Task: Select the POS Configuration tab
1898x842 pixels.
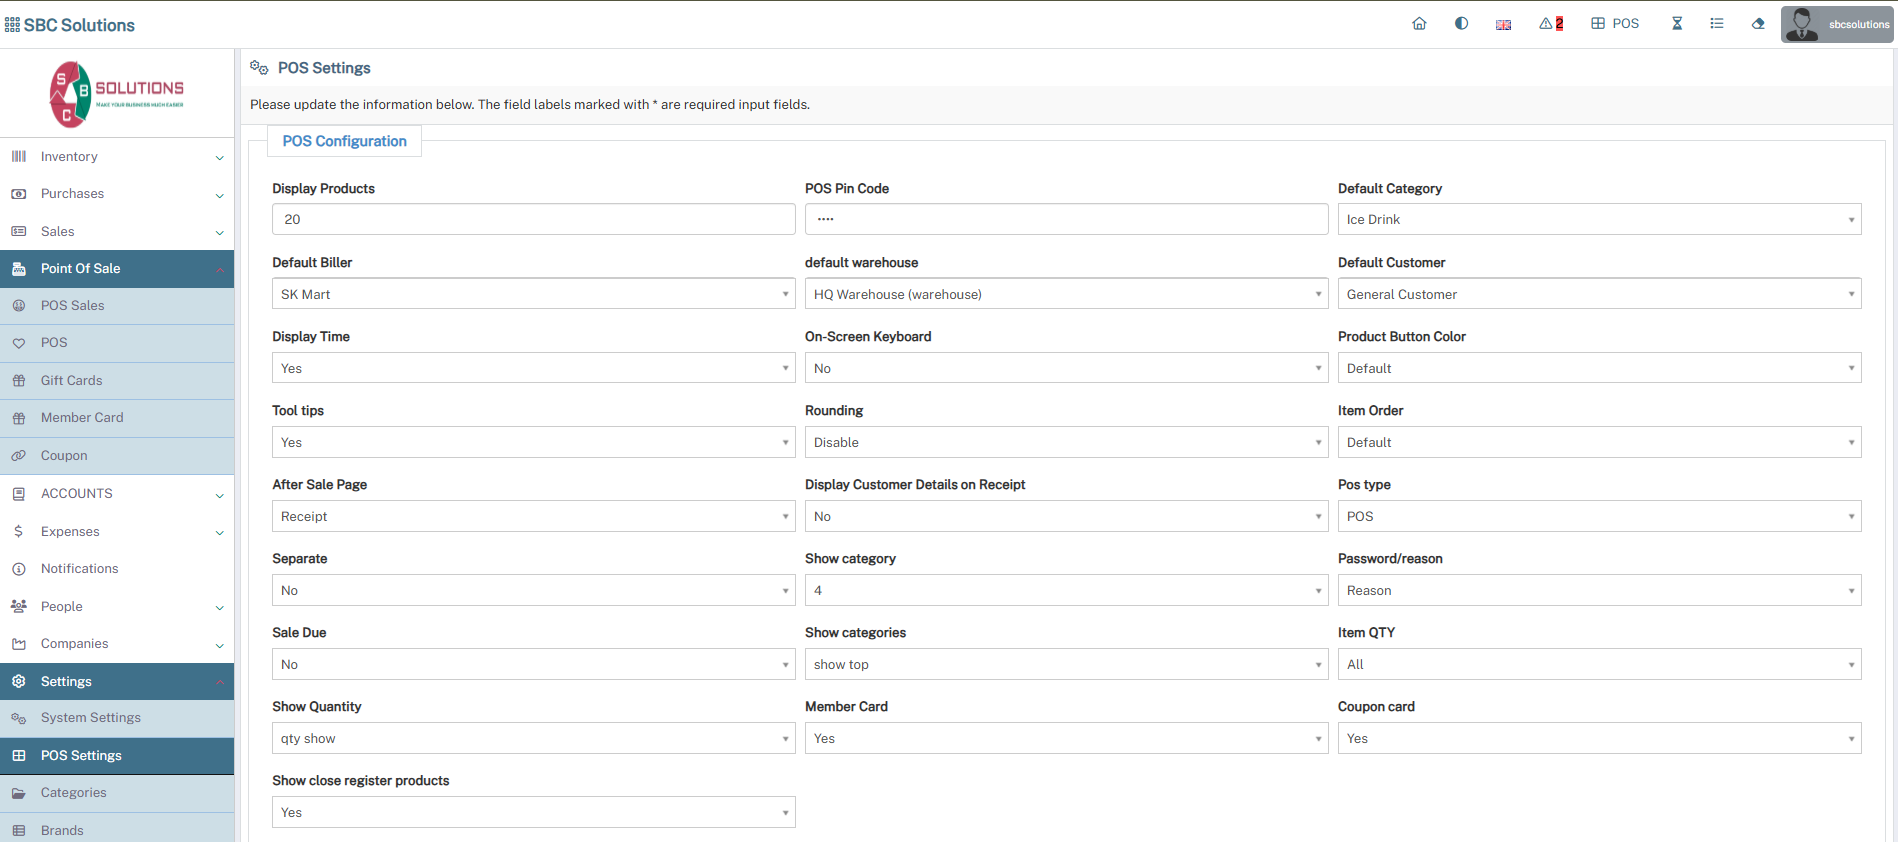Action: [344, 142]
